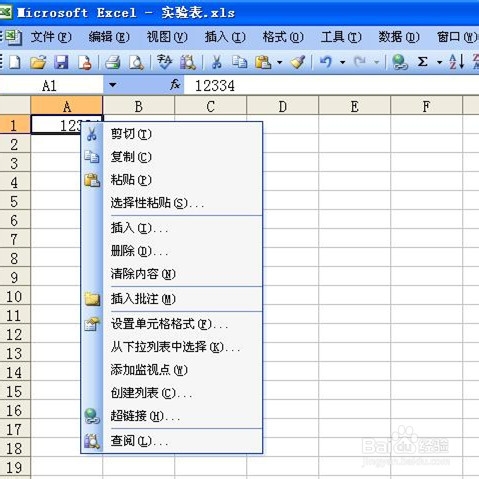Undo the last action with toolbar arrow
Image resolution: width=479 pixels, height=479 pixels.
tap(326, 62)
